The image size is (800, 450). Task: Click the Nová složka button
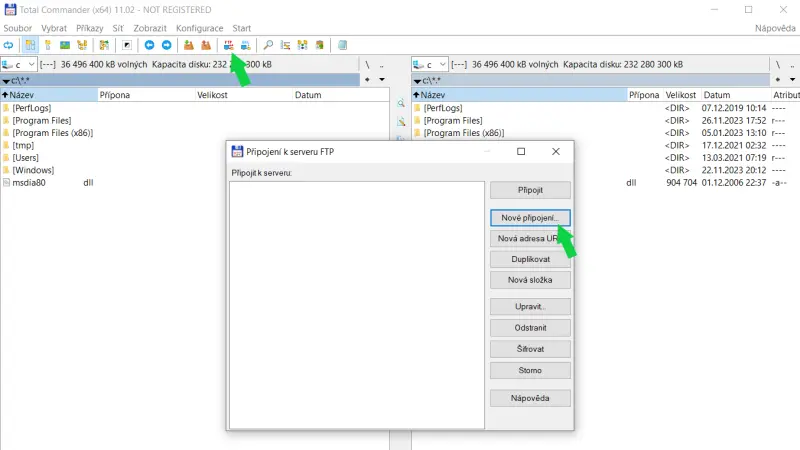pos(530,280)
